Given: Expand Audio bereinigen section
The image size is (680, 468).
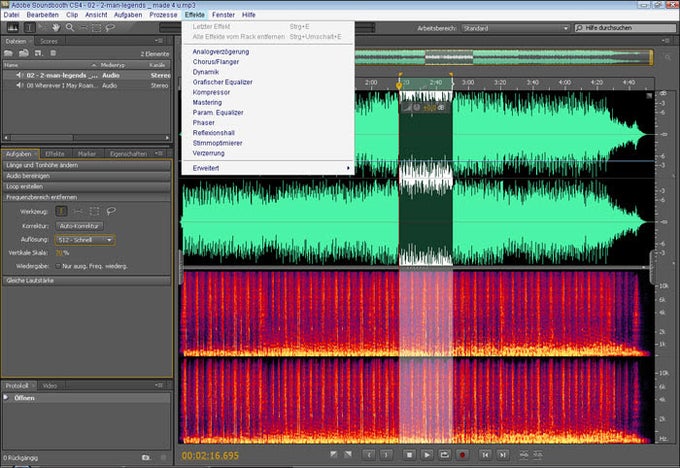Looking at the screenshot, I should (86, 176).
